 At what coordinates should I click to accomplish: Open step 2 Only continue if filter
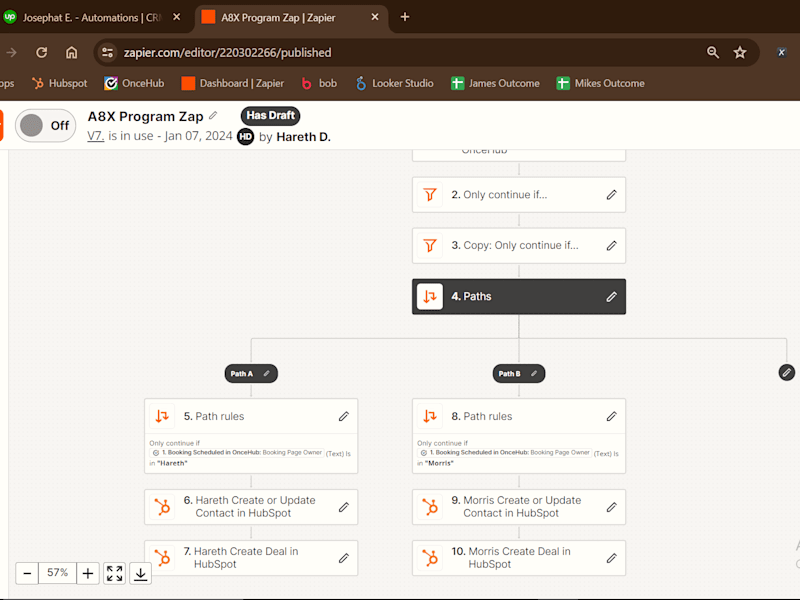519,195
